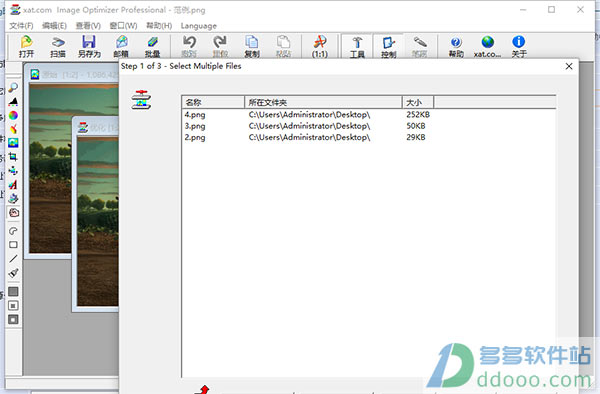Click the 另存为 (Save As) floppy icon

[x=89, y=46]
